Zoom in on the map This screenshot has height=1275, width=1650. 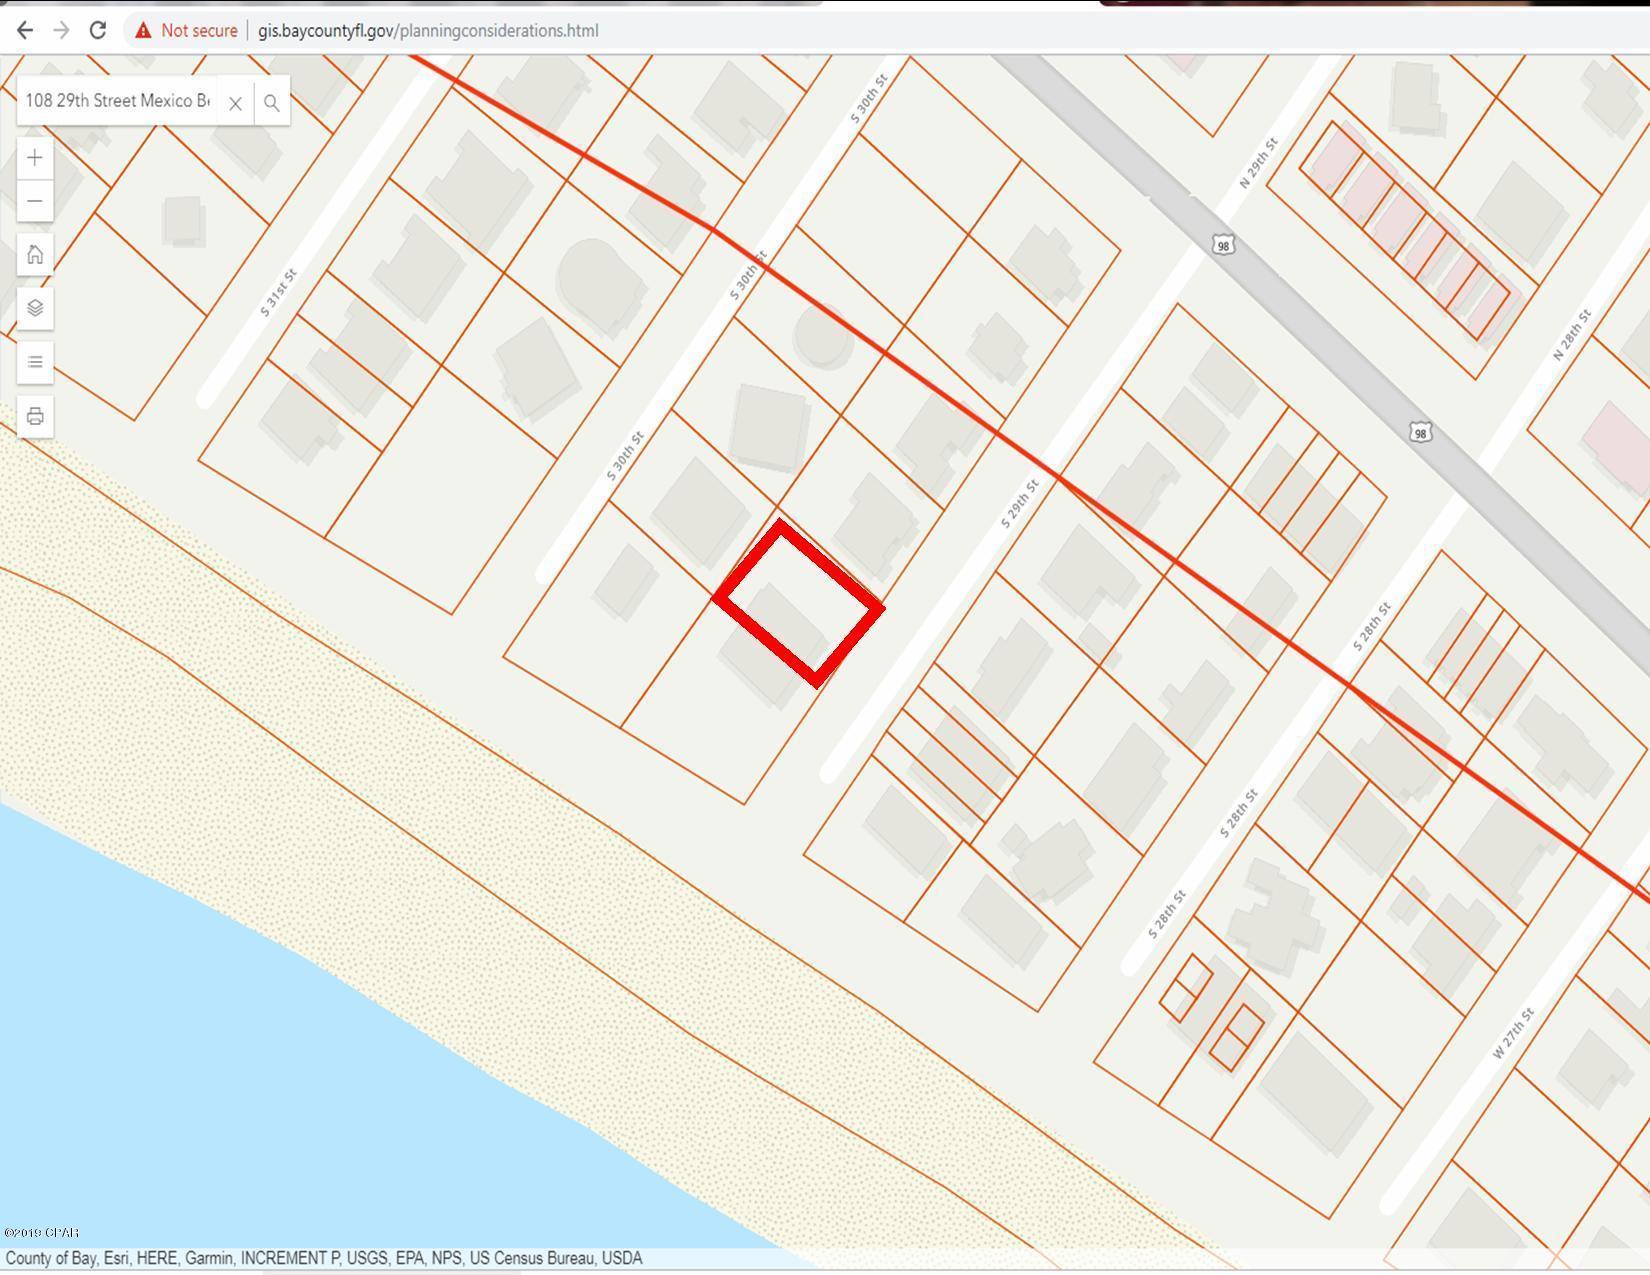click(x=35, y=158)
